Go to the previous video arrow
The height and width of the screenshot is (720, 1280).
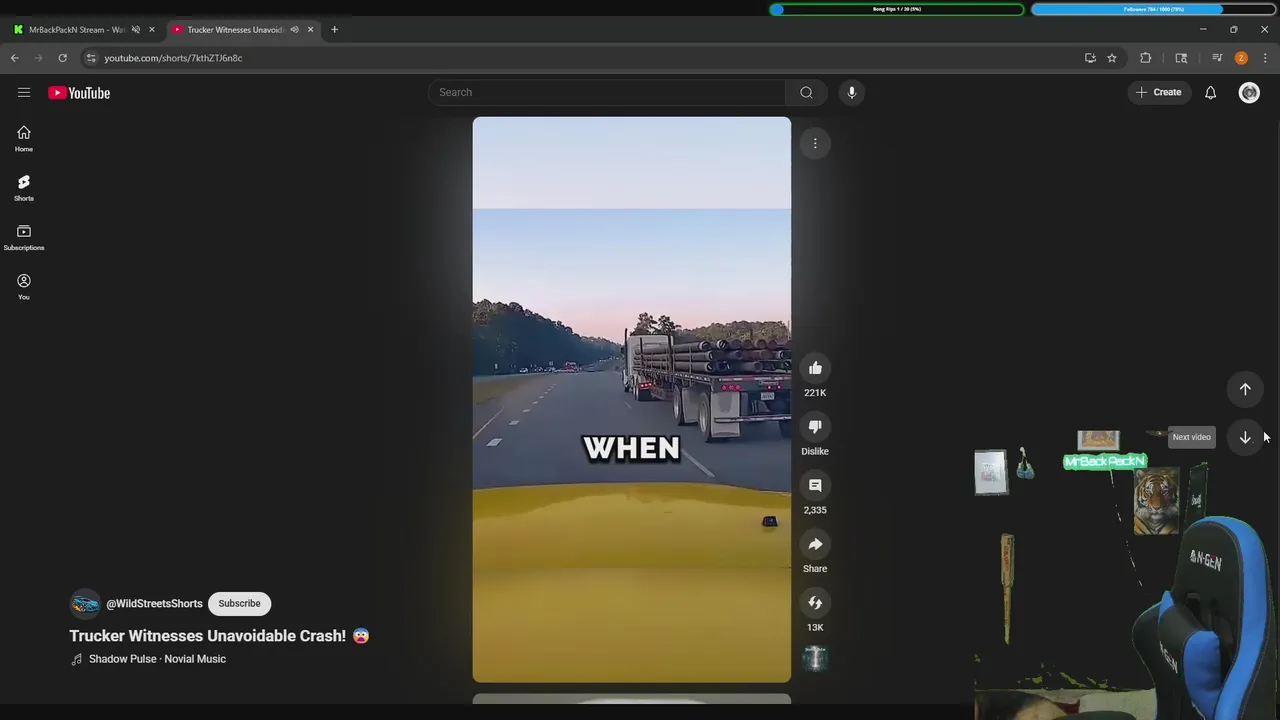[x=1245, y=389]
